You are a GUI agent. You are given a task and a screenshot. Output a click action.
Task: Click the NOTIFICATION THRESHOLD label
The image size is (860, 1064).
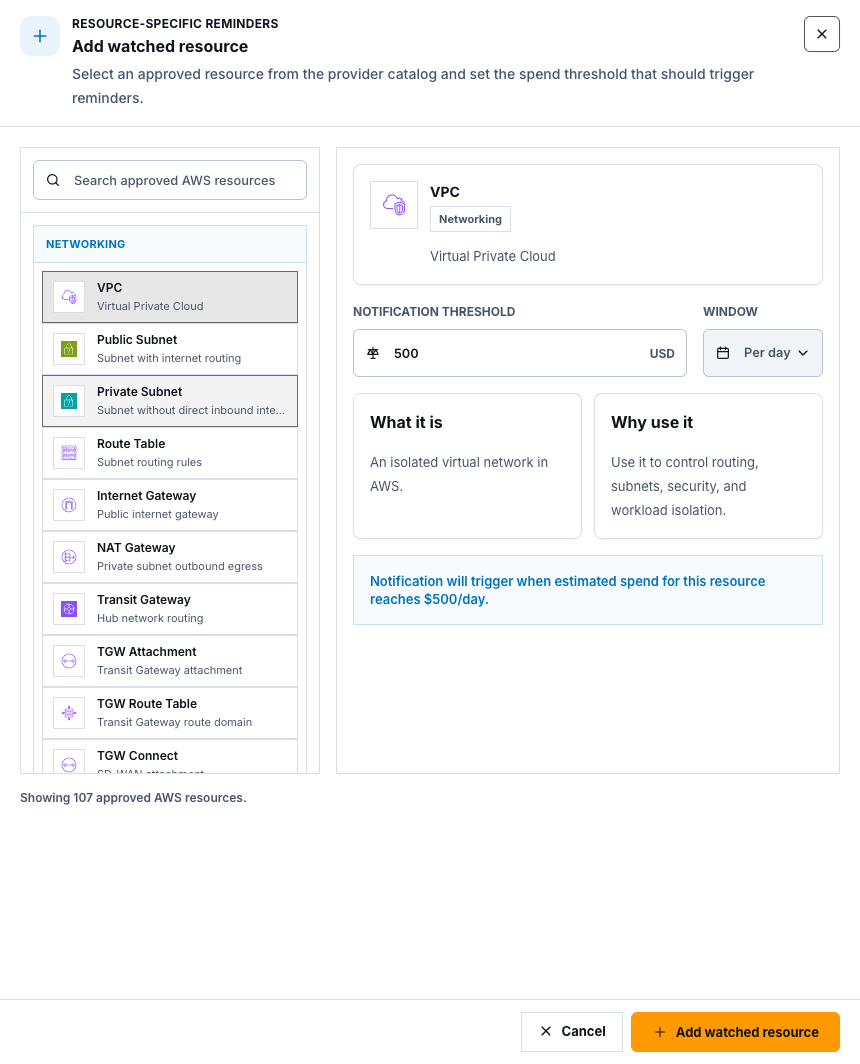tap(434, 312)
